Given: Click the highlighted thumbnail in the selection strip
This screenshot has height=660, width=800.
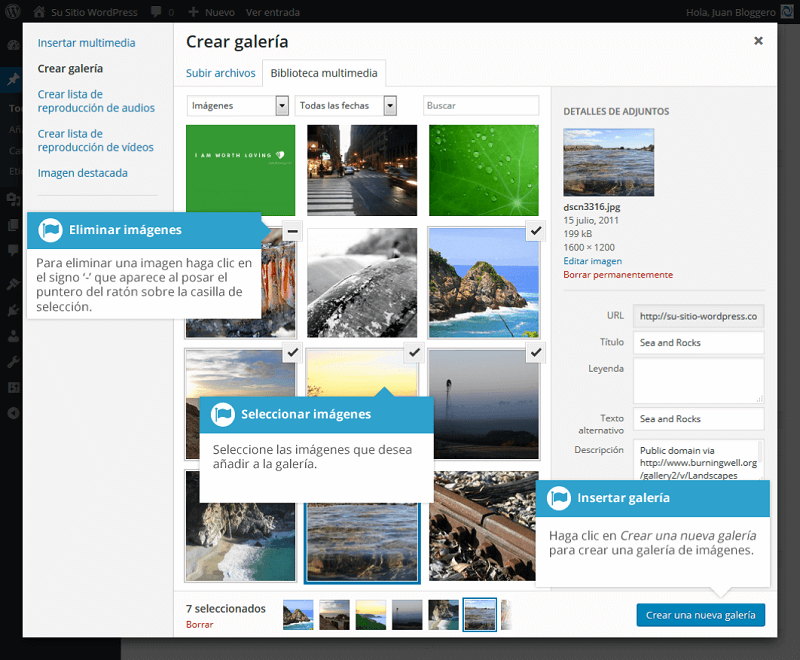Looking at the screenshot, I should pyautogui.click(x=480, y=615).
